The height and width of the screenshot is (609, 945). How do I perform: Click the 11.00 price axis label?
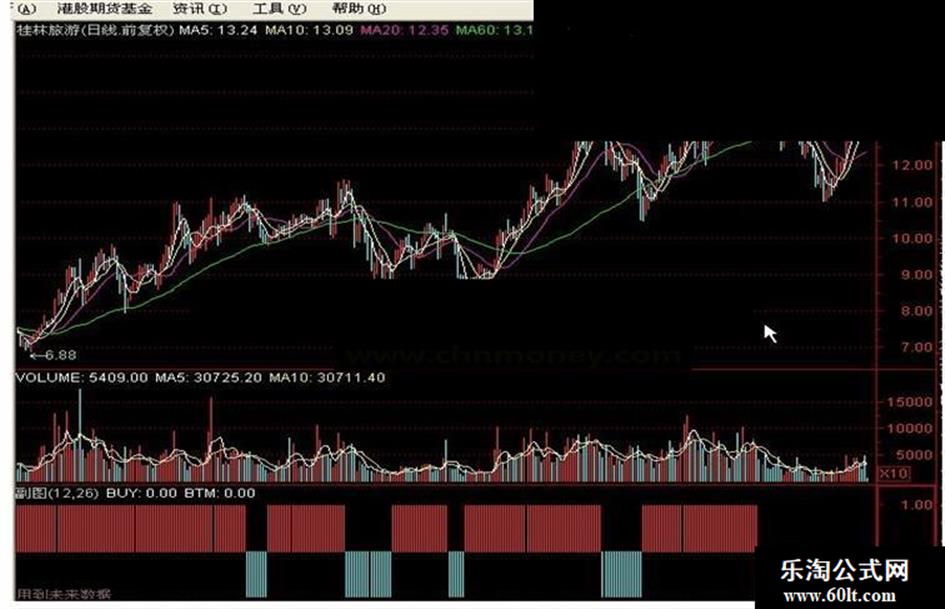coord(912,202)
